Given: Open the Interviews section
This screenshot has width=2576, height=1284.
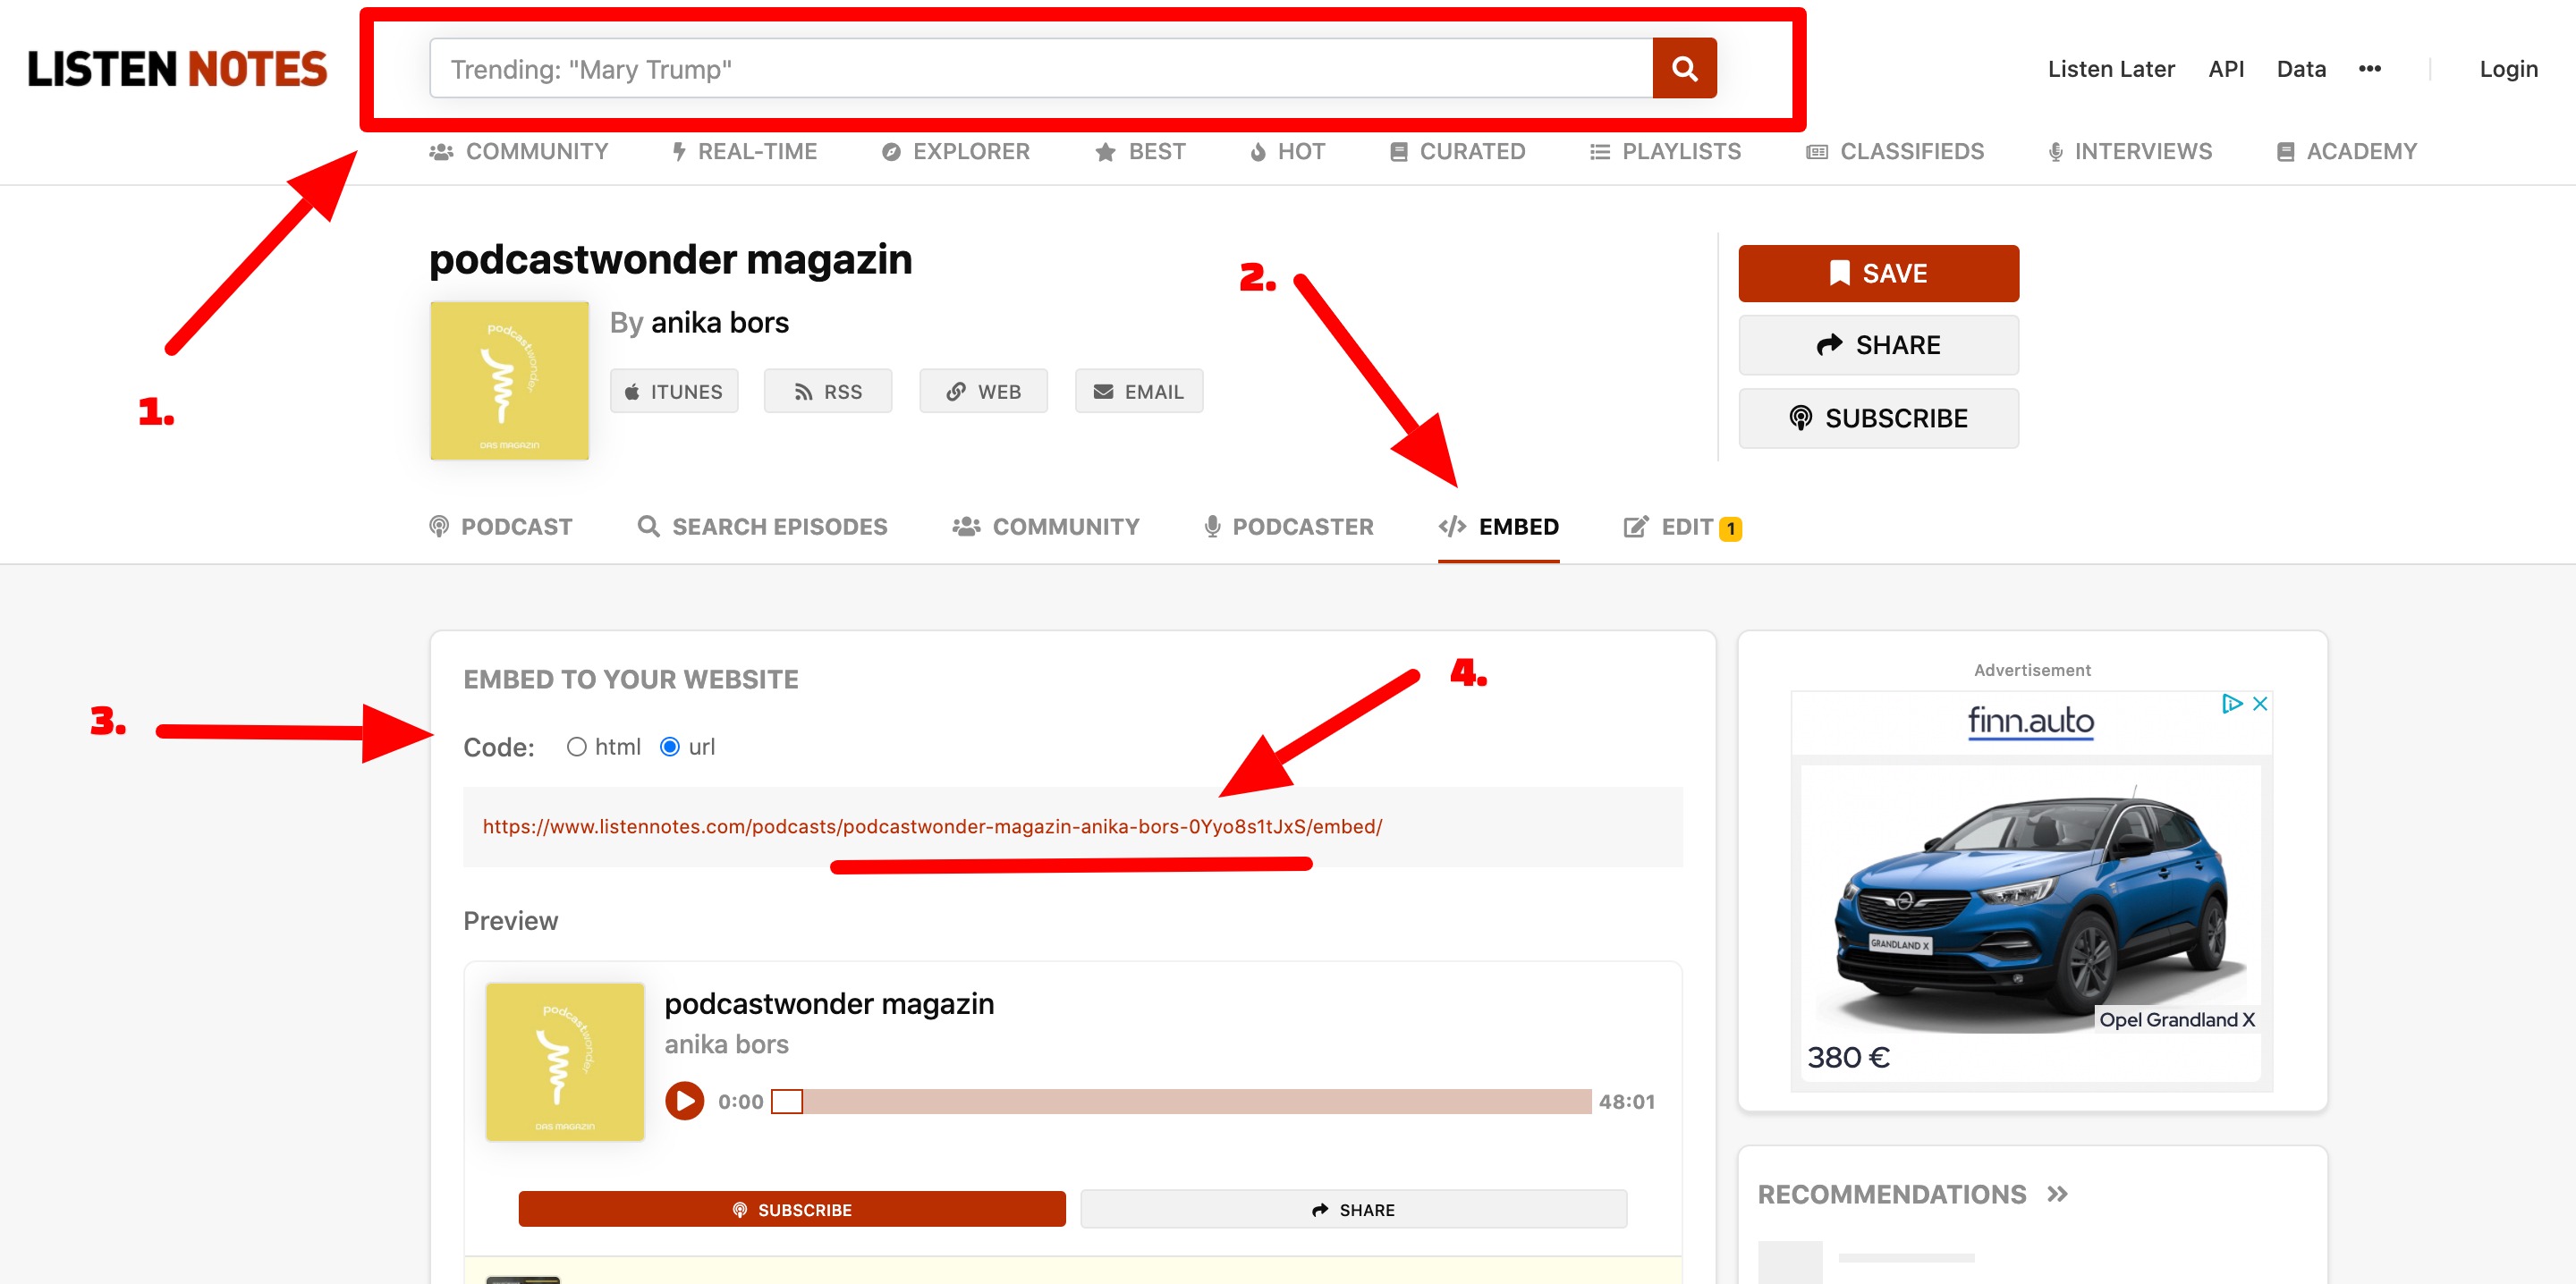Looking at the screenshot, I should pos(2130,151).
